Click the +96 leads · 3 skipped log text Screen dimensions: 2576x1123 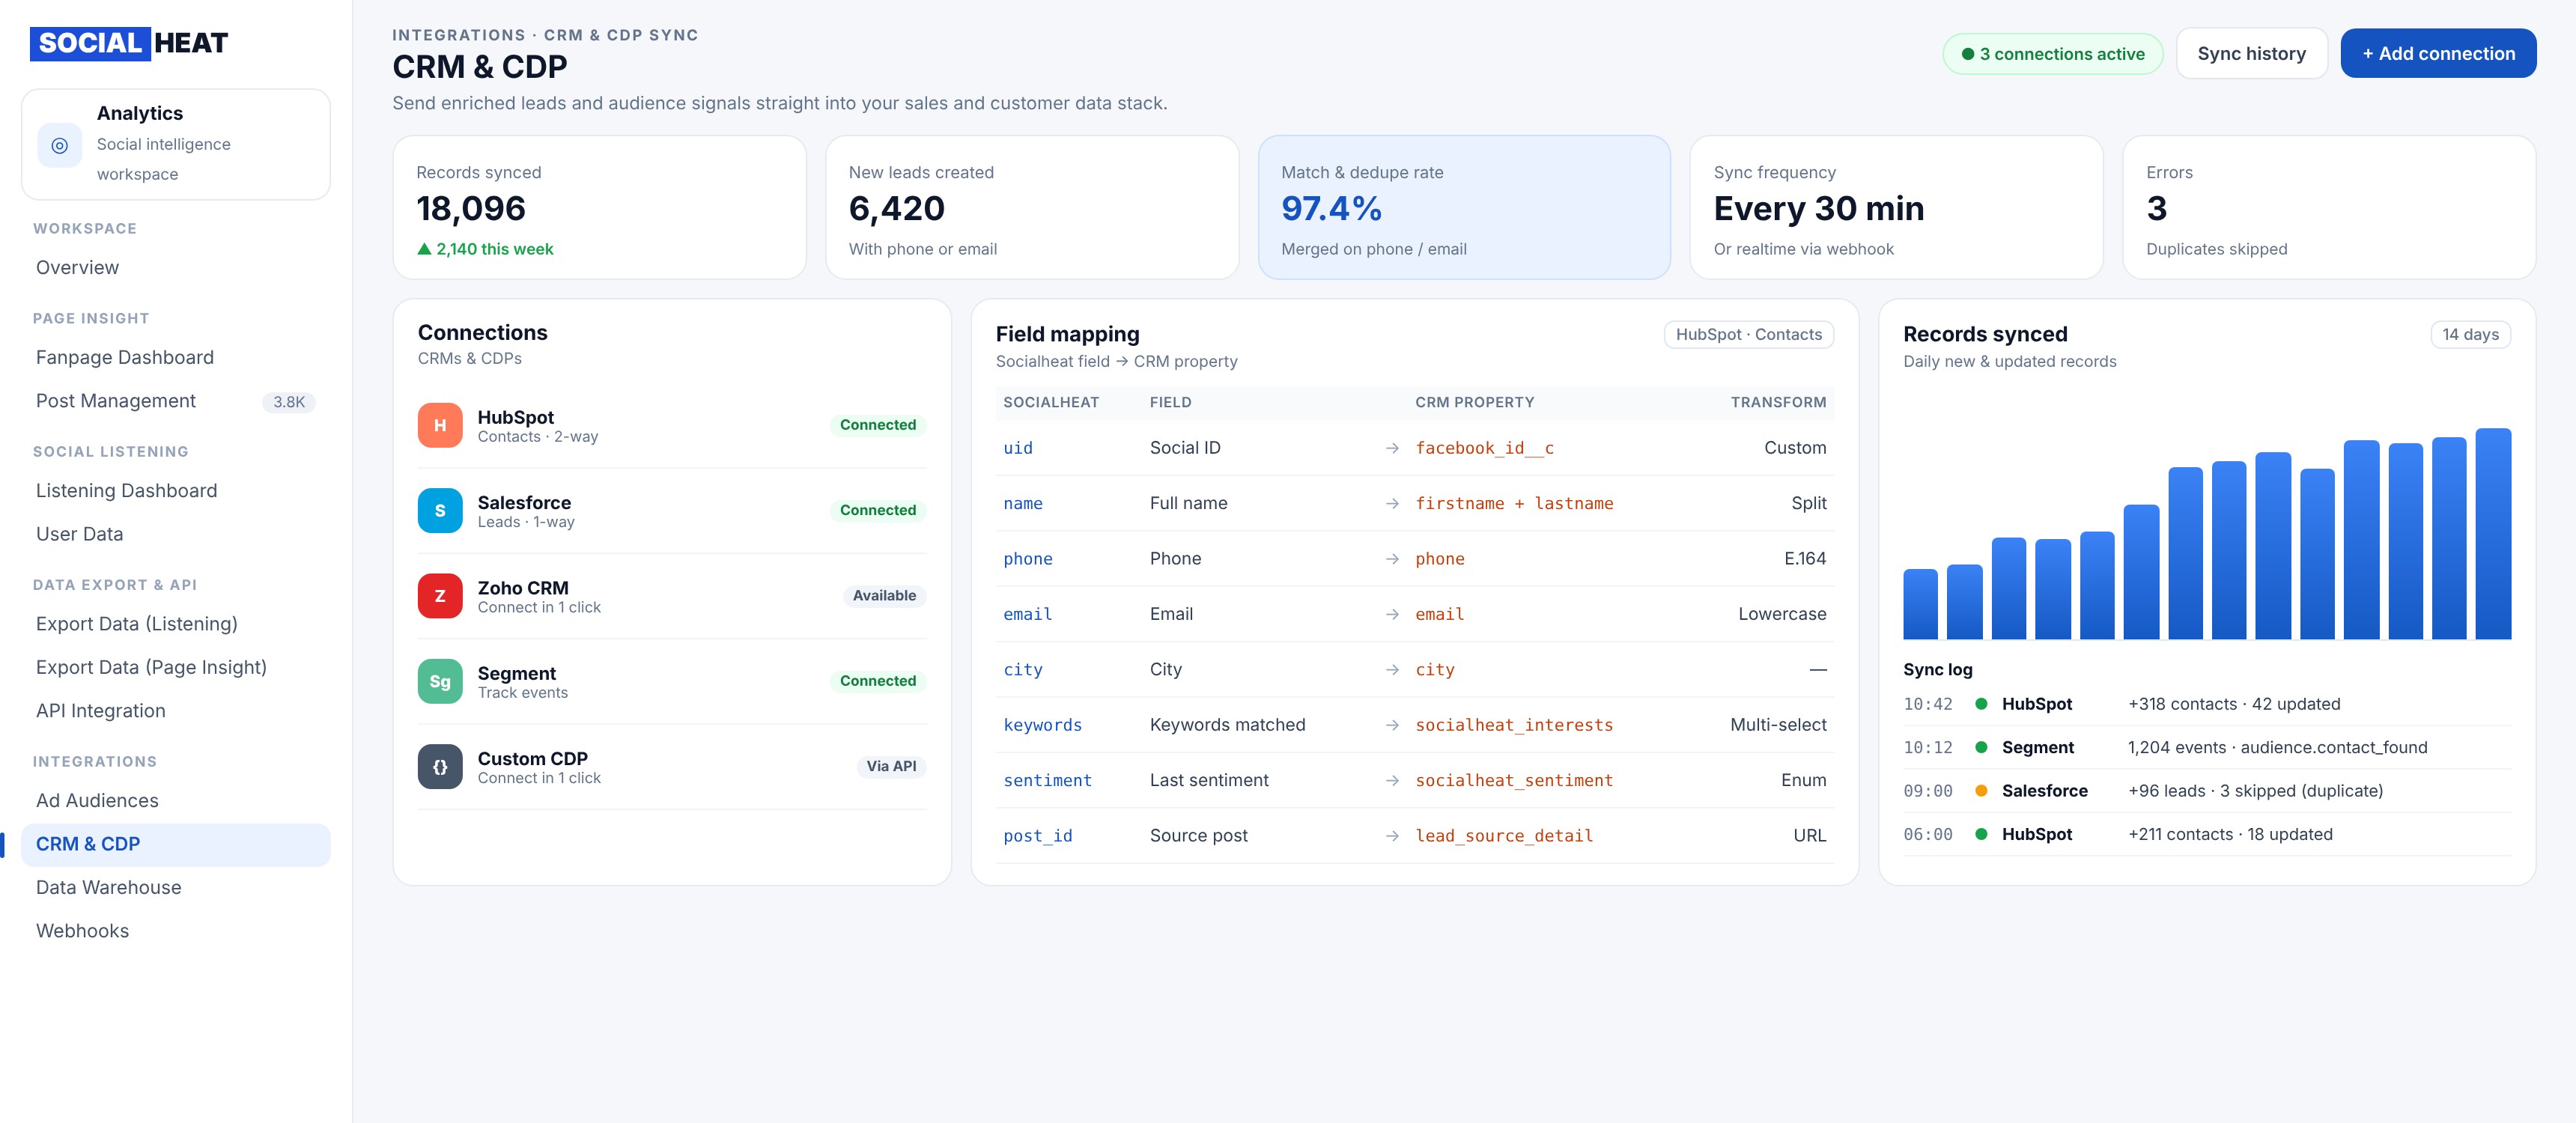pos(2255,791)
